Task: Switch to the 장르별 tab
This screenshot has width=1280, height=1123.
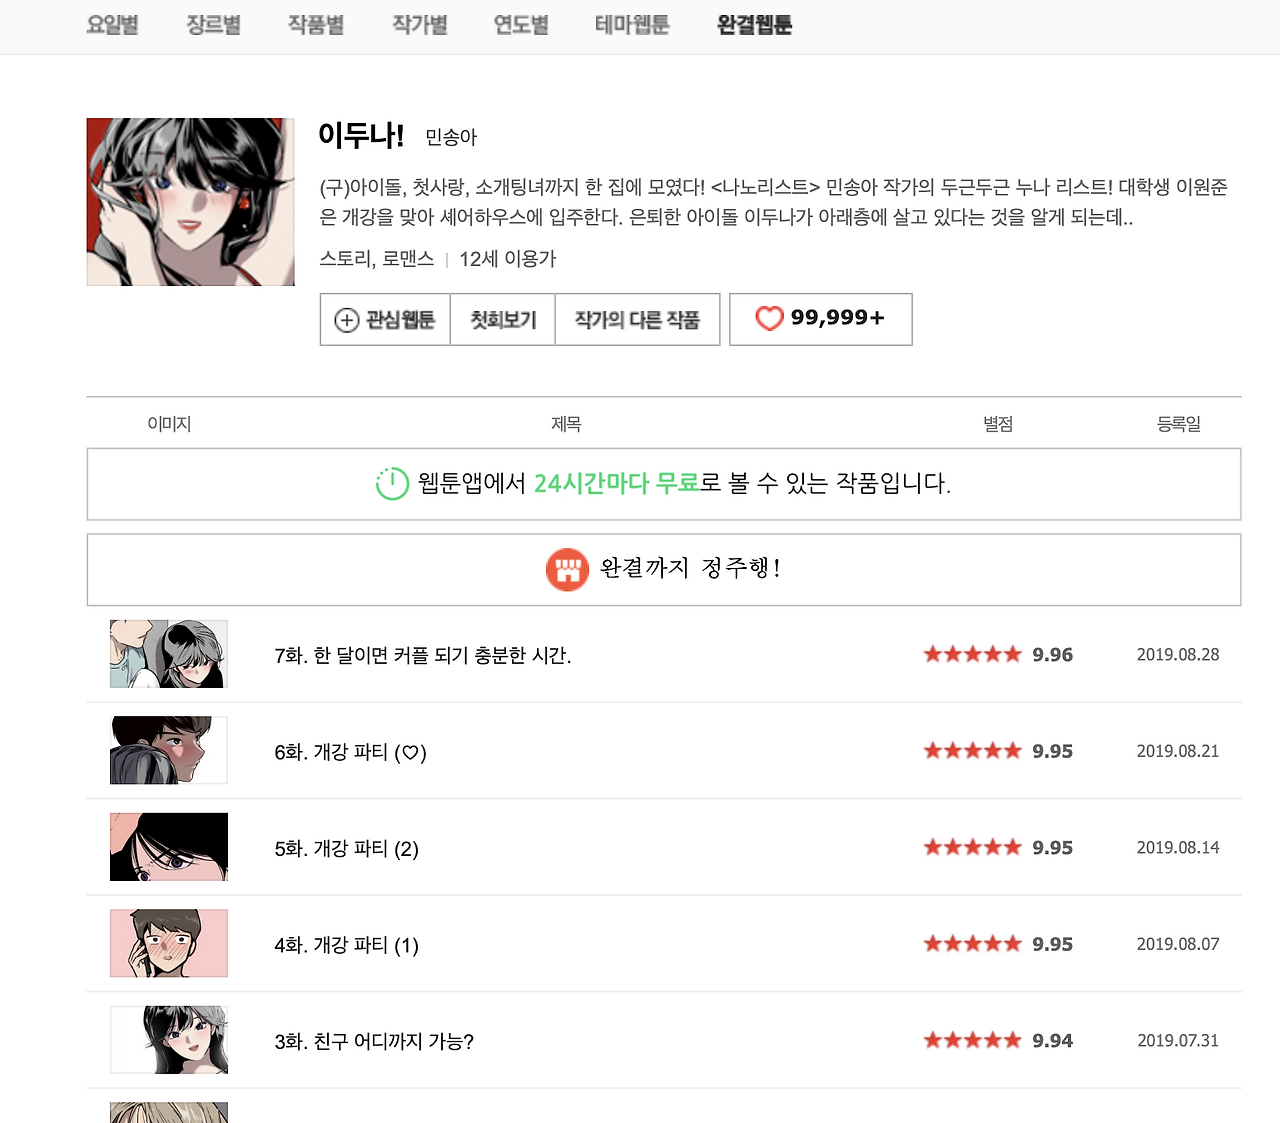Action: click(214, 25)
